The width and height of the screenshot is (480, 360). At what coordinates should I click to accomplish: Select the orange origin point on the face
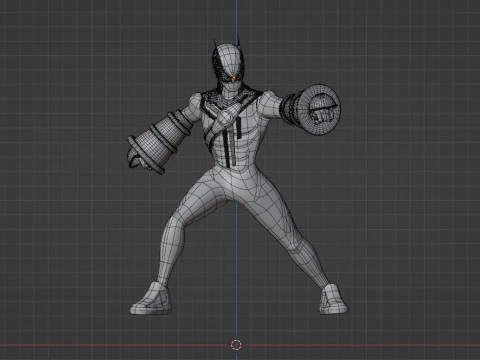point(234,78)
